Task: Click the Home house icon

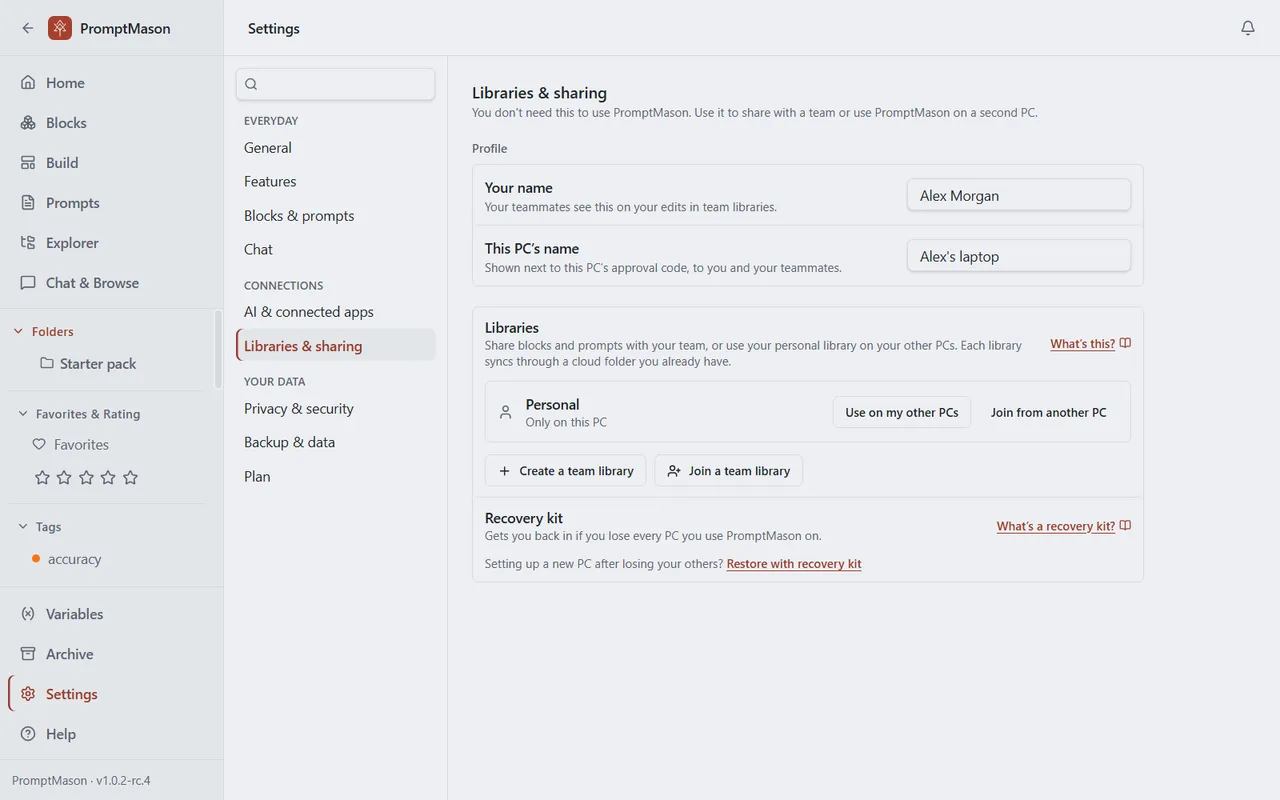Action: tap(28, 83)
